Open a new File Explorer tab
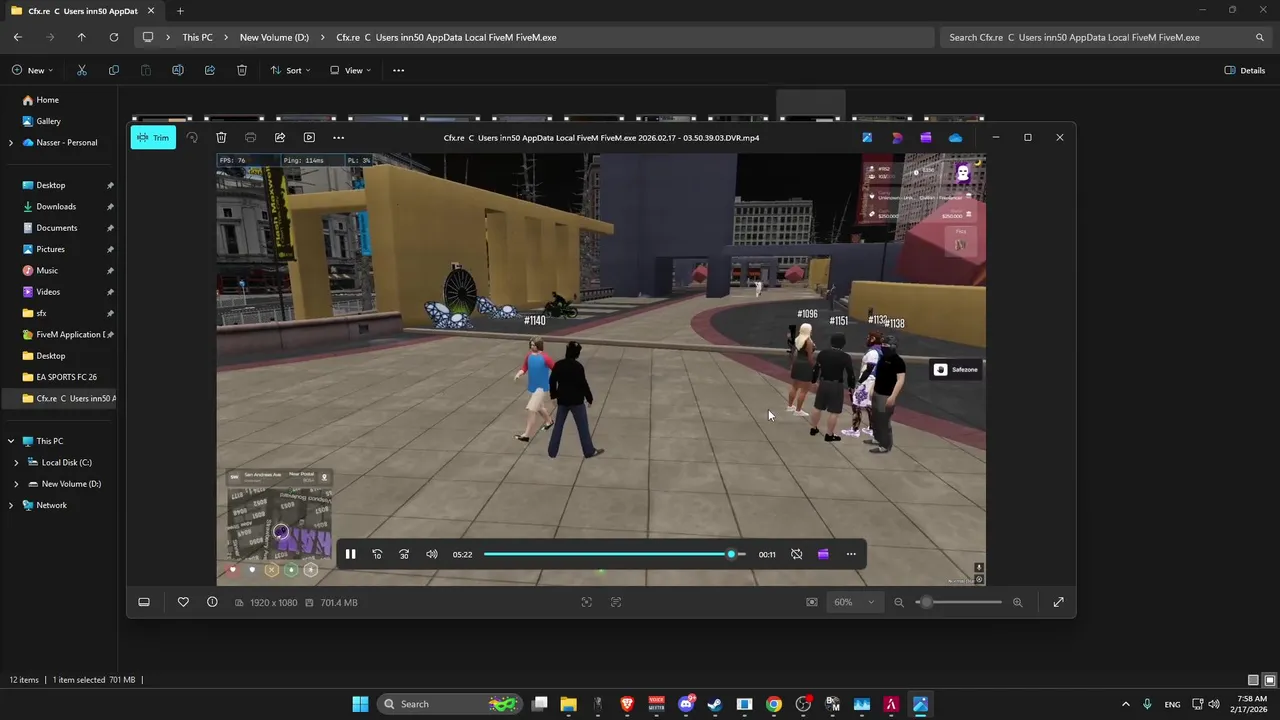 pos(180,11)
